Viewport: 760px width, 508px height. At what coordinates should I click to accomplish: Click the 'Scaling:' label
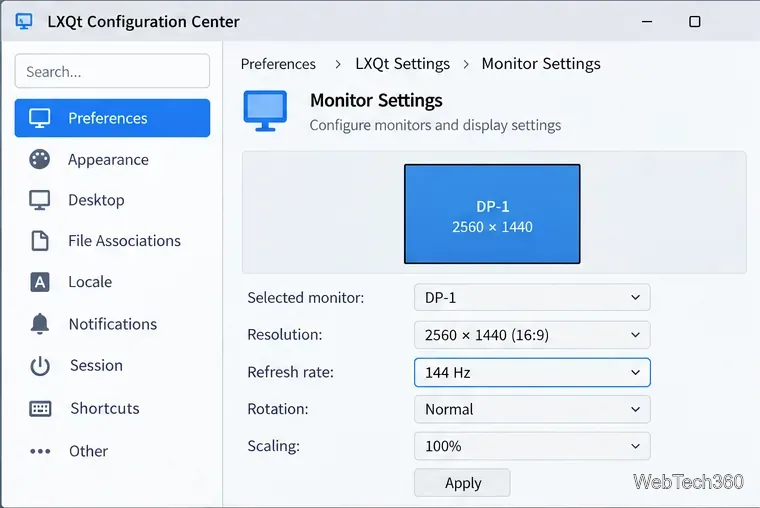click(273, 446)
